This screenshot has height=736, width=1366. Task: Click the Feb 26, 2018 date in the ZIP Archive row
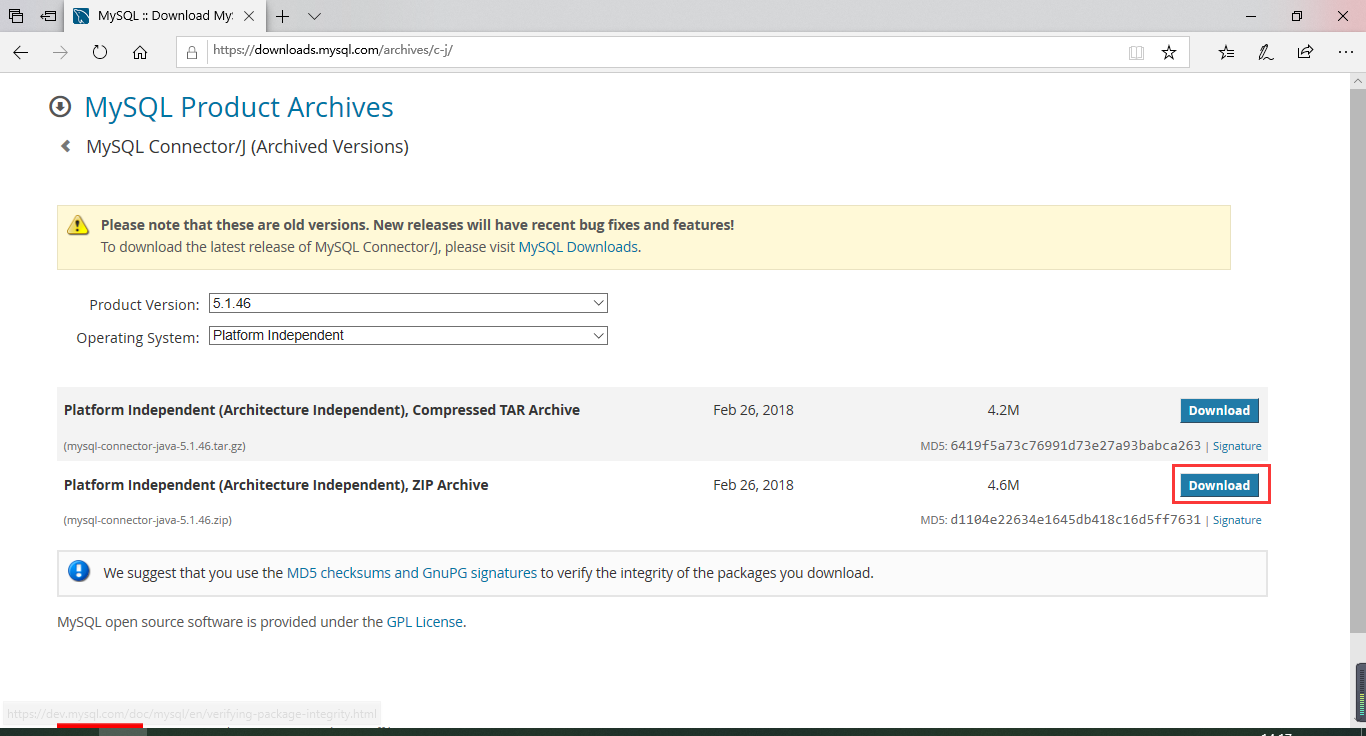753,485
